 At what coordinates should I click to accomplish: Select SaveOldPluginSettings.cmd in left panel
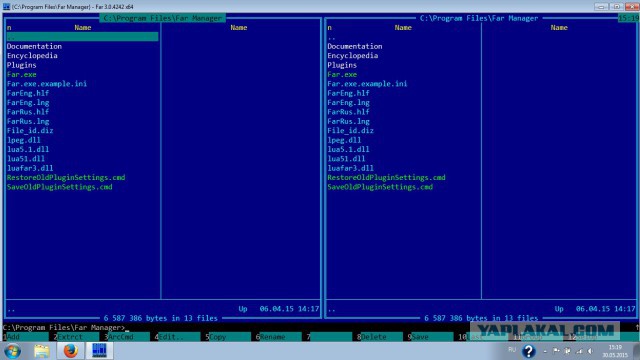tap(60, 187)
